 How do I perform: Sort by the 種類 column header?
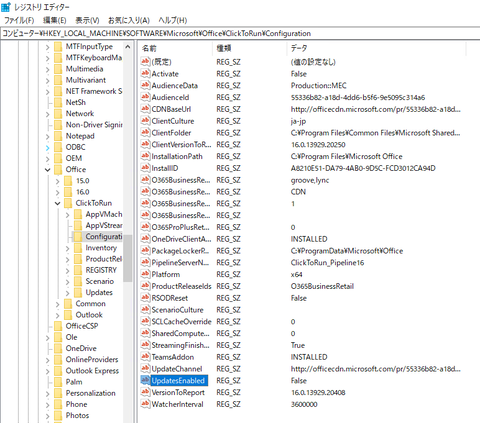(x=249, y=49)
